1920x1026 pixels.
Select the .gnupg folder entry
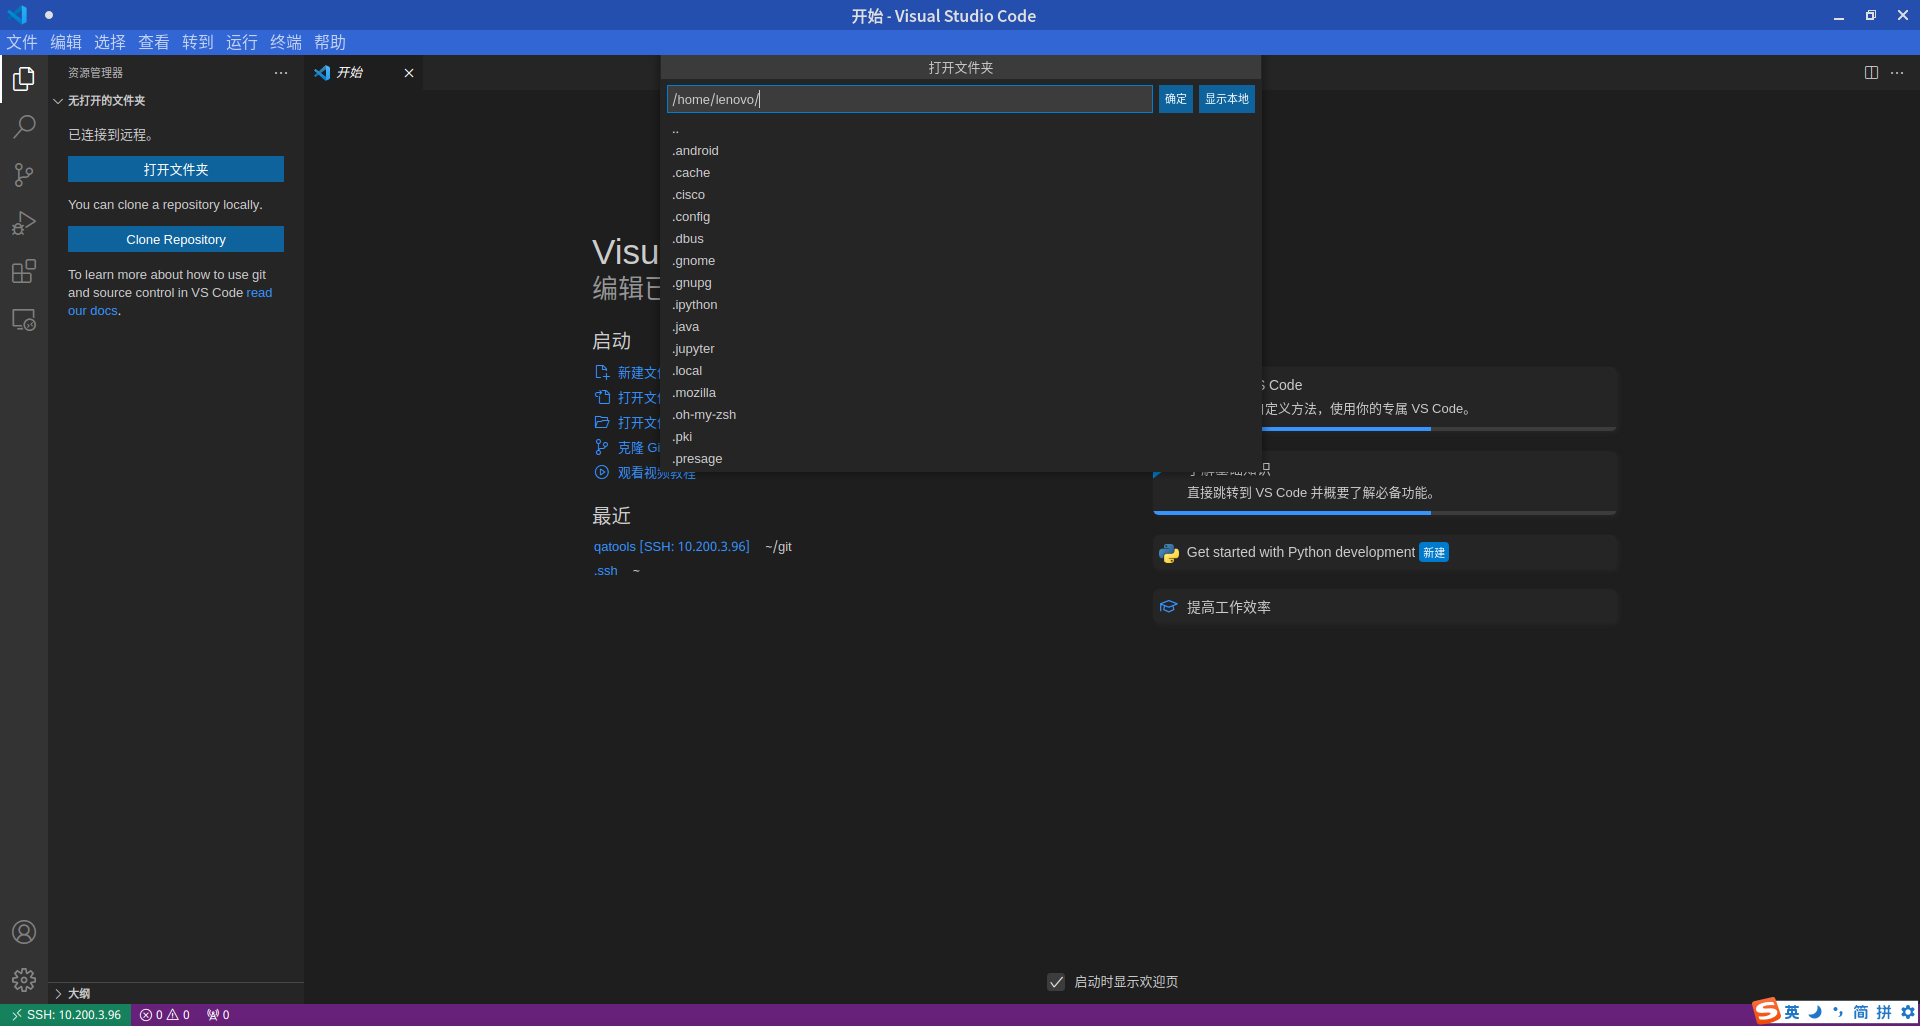[x=960, y=283]
